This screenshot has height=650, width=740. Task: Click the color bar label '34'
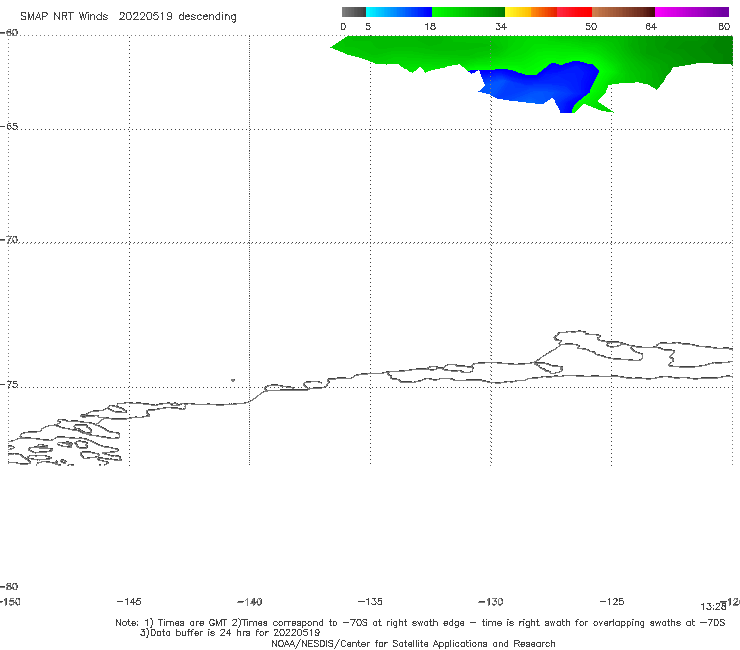(x=501, y=26)
